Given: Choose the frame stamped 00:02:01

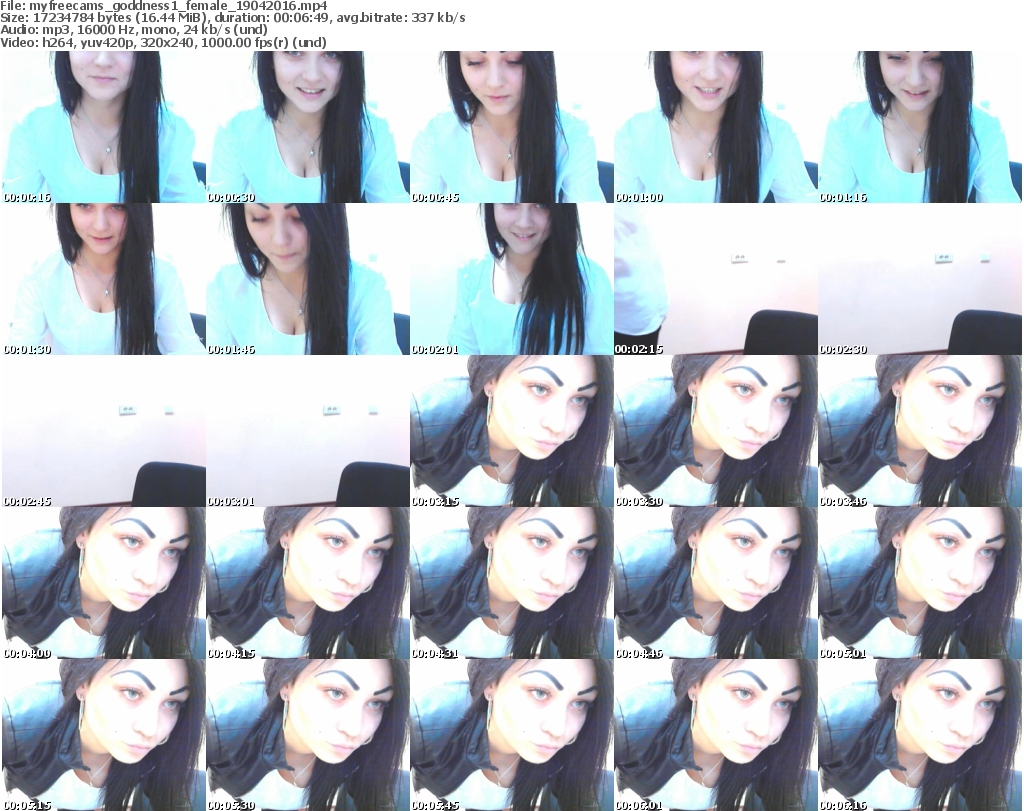Looking at the screenshot, I should click(512, 279).
